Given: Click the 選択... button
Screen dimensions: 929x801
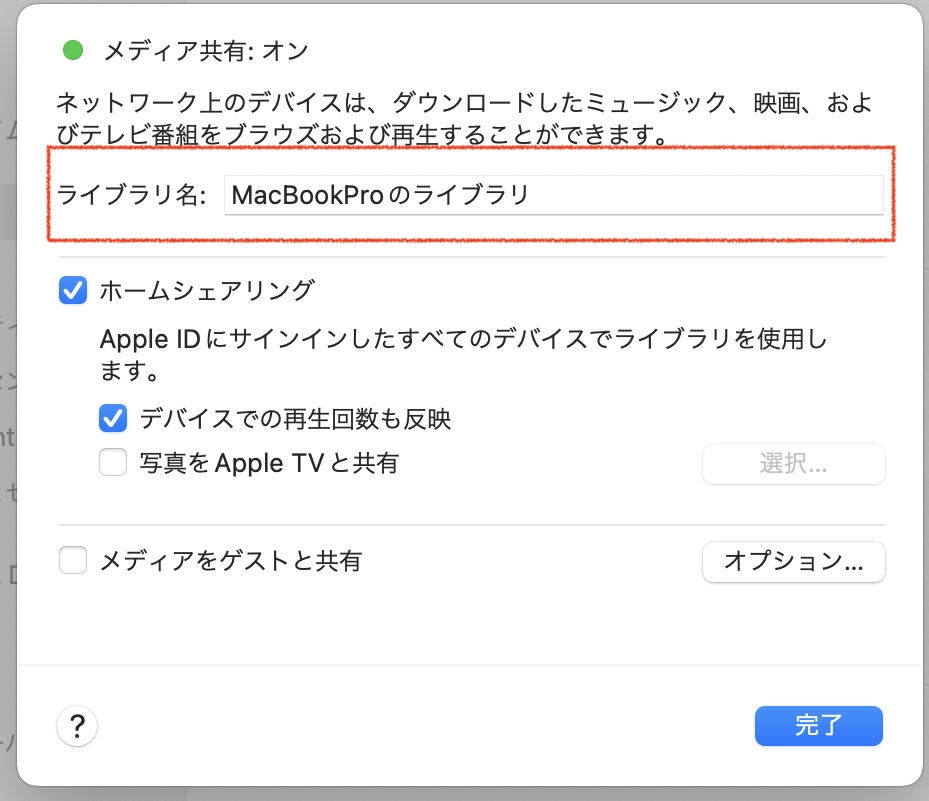Looking at the screenshot, I should coord(794,464).
